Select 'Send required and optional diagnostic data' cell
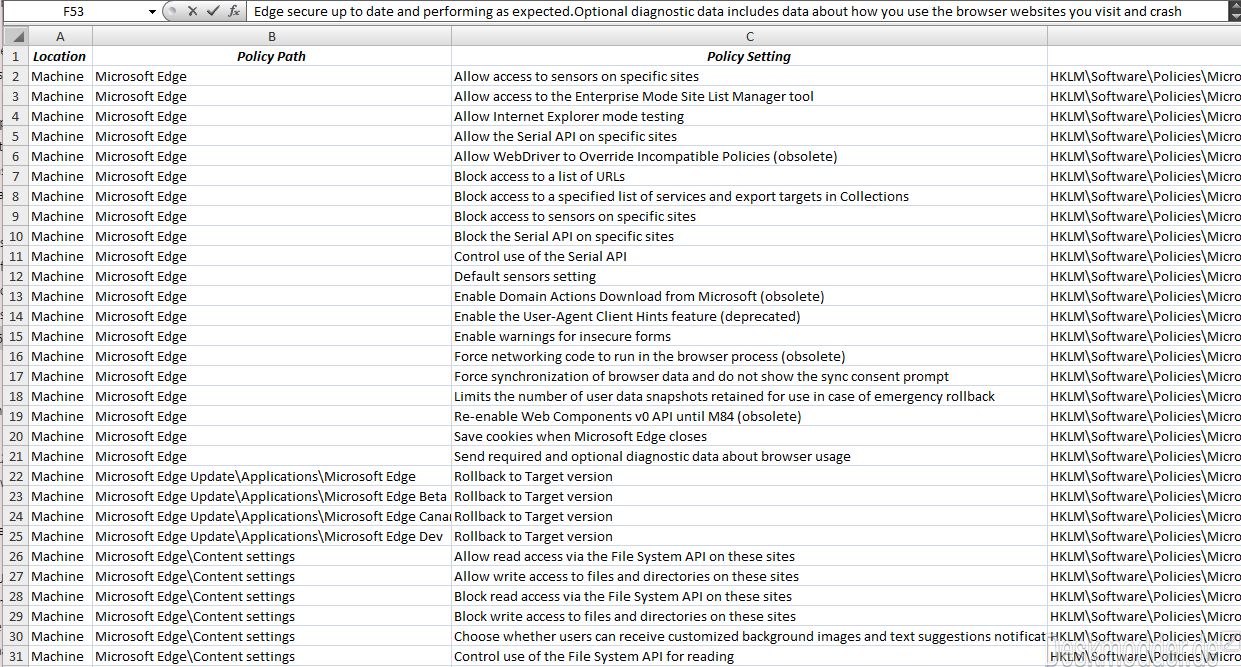 749,456
